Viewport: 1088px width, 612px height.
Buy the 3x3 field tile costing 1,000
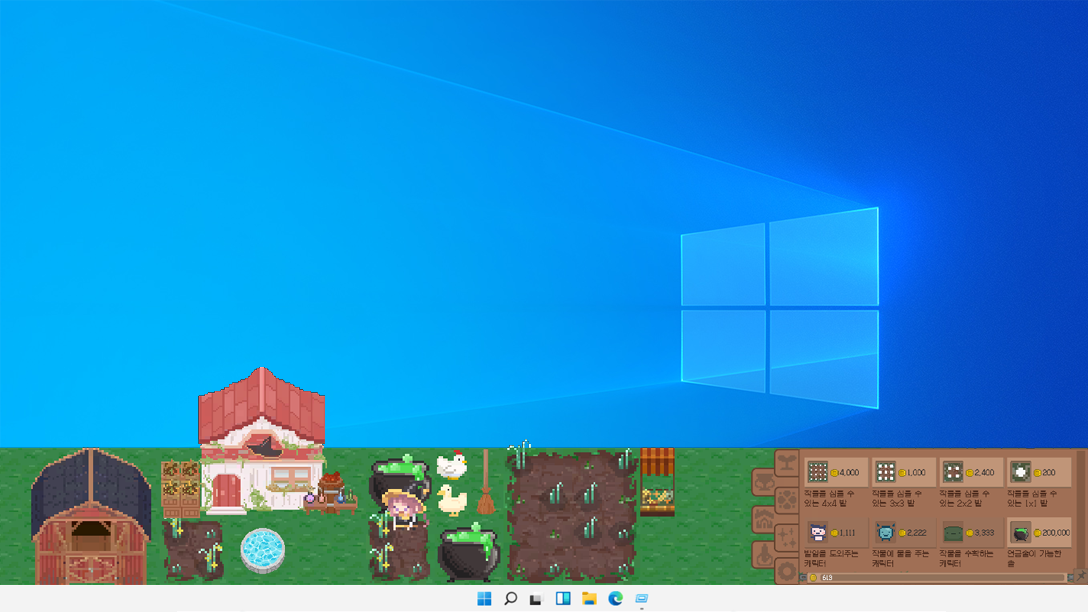click(x=903, y=473)
